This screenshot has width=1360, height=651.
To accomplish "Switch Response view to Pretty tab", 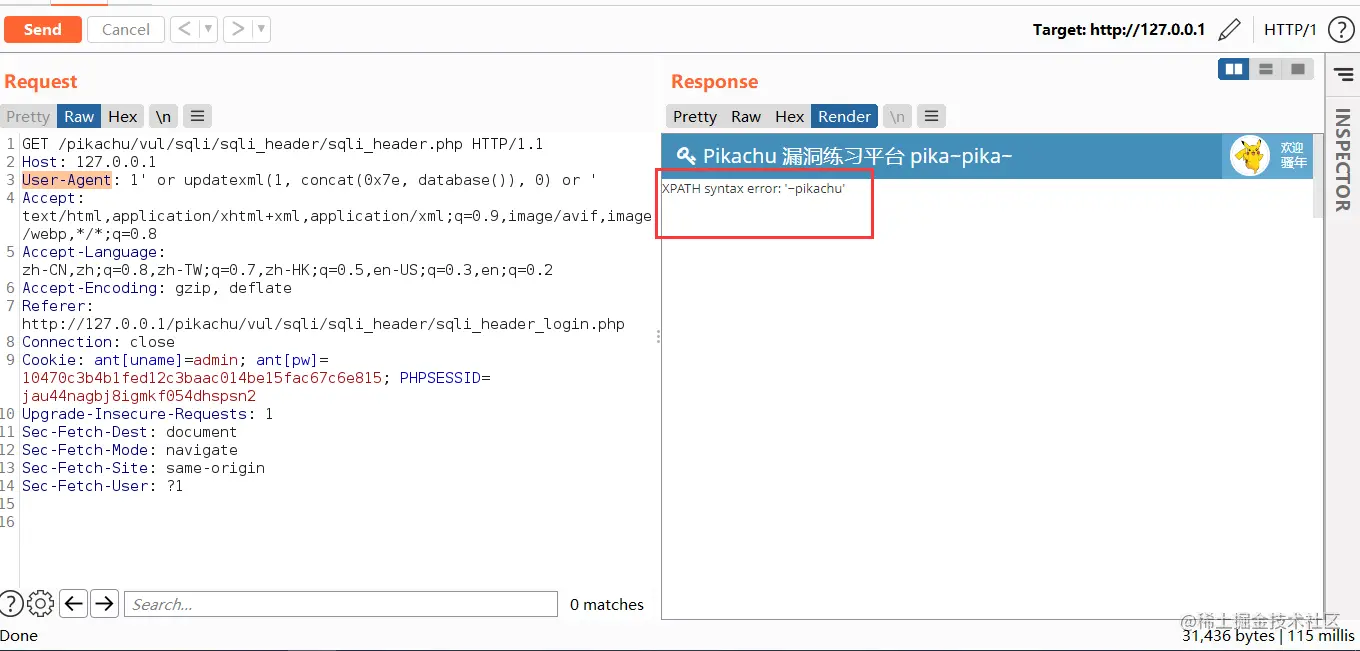I will pyautogui.click(x=695, y=116).
